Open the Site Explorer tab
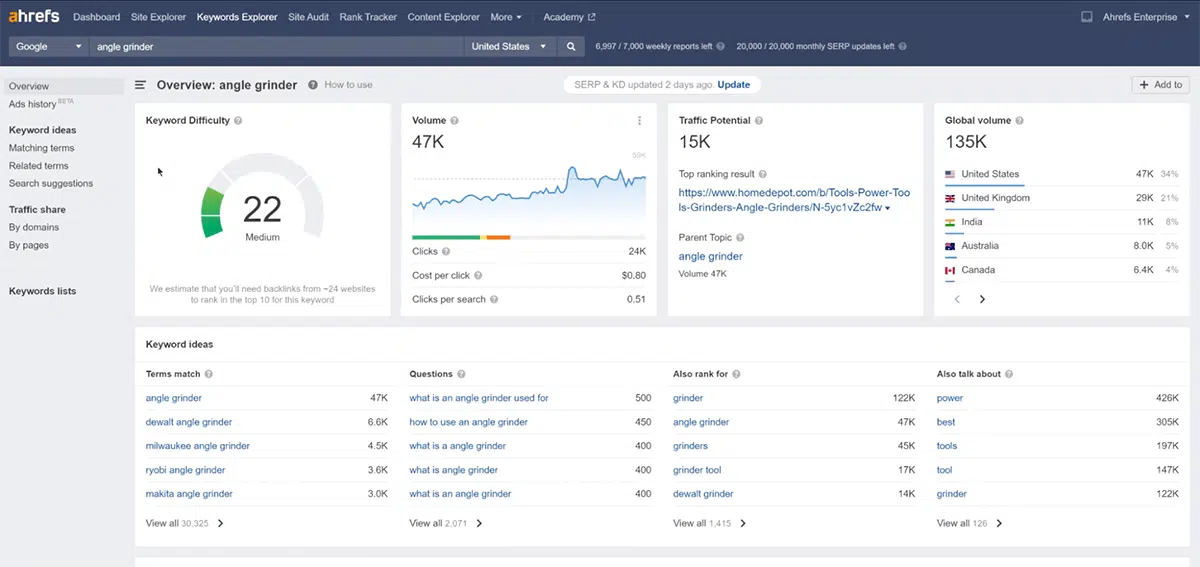Image resolution: width=1200 pixels, height=567 pixels. pos(159,17)
